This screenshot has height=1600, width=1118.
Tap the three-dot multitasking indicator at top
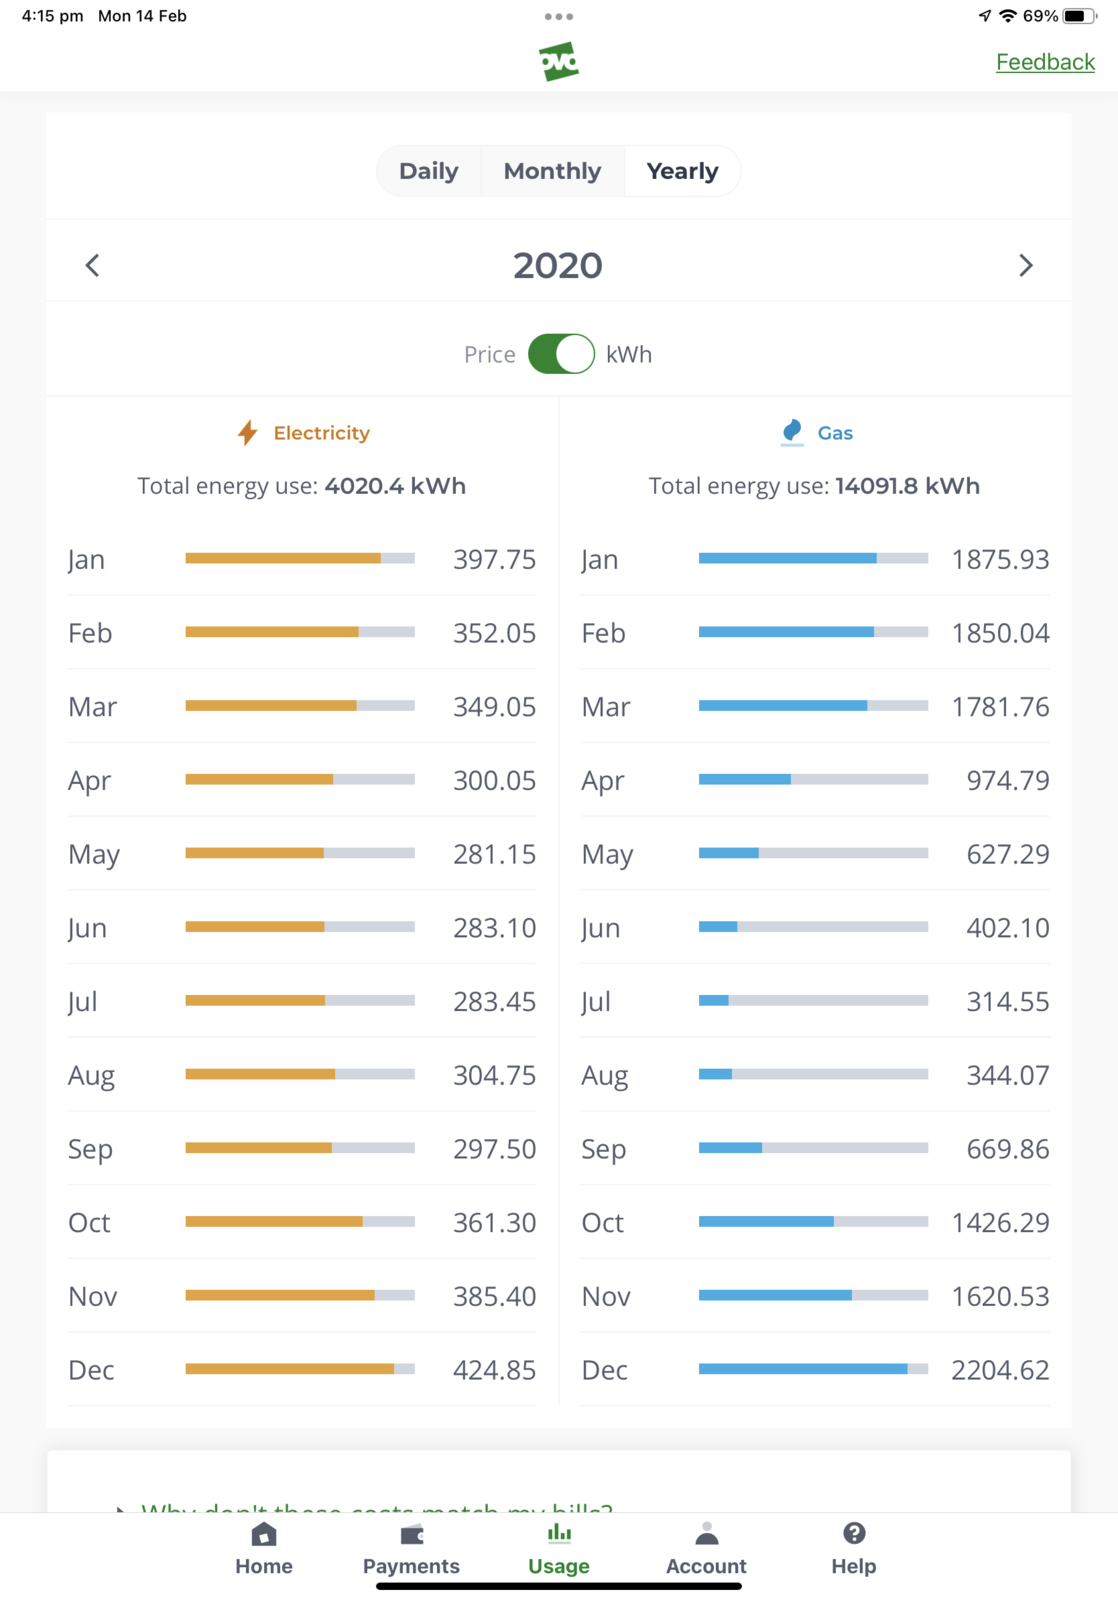pyautogui.click(x=559, y=16)
